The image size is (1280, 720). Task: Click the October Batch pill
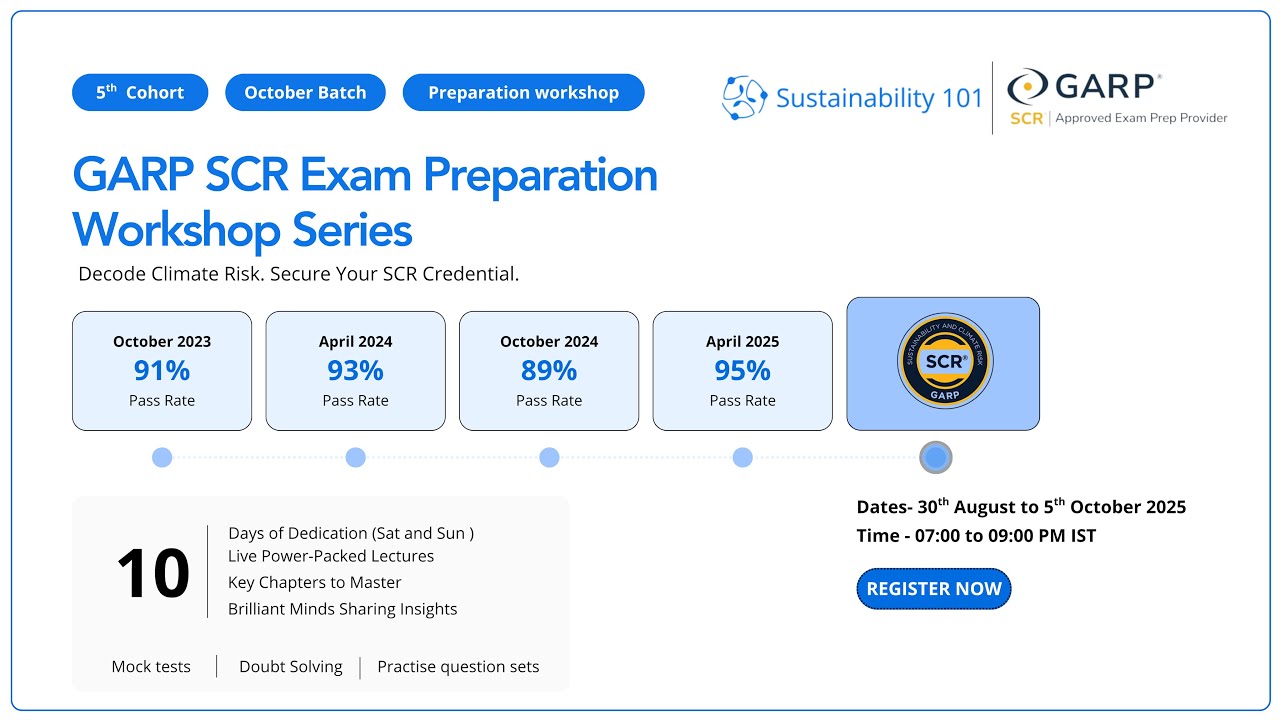[305, 92]
